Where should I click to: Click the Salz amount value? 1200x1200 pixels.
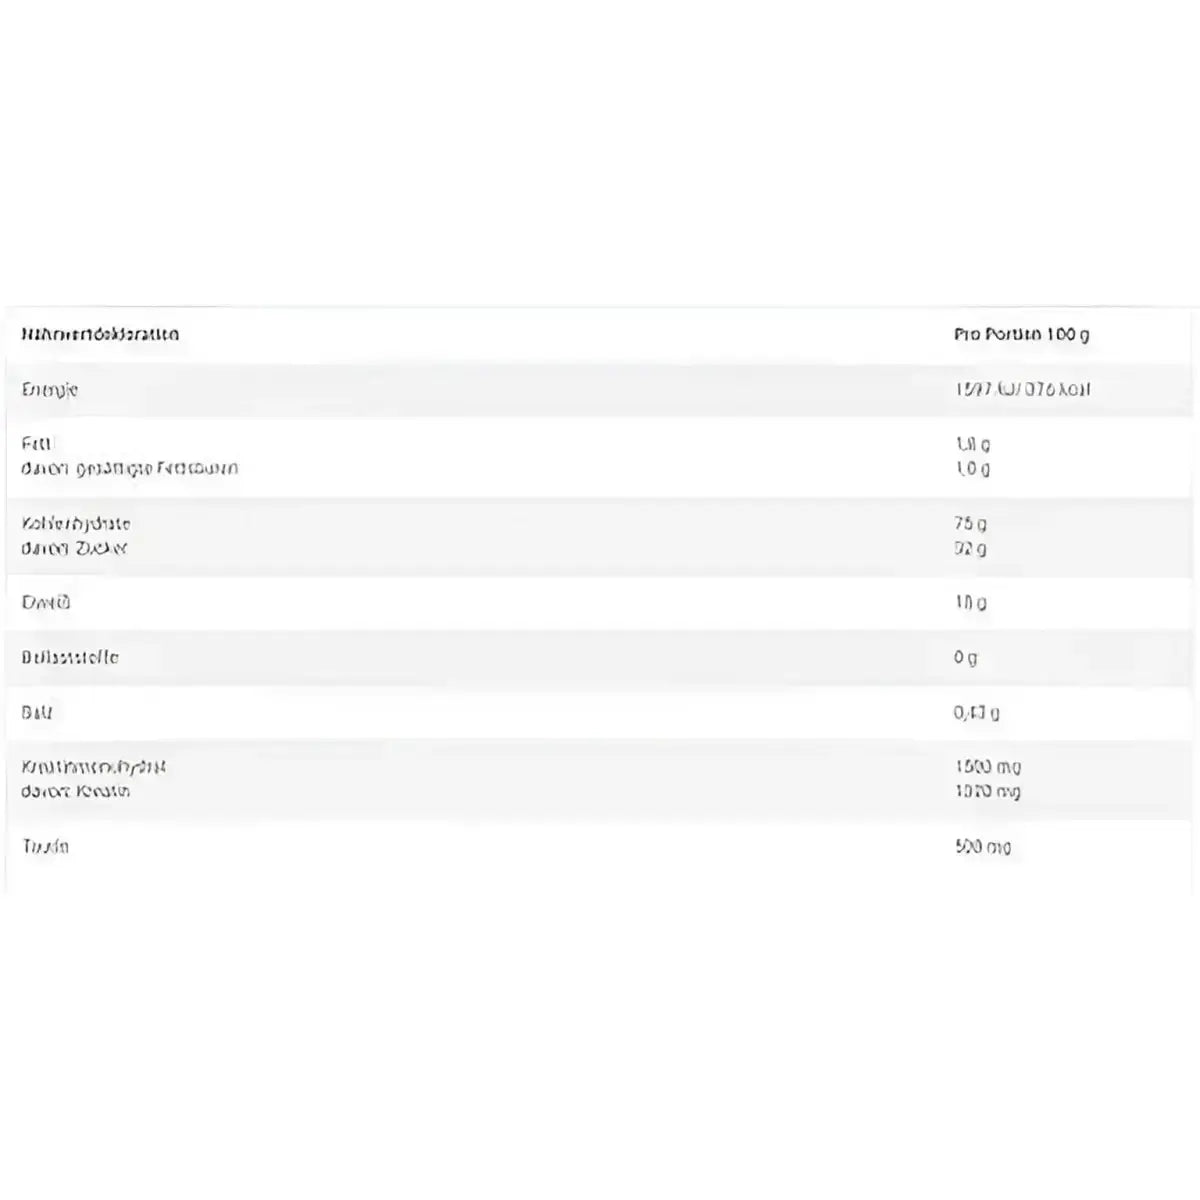(x=976, y=712)
